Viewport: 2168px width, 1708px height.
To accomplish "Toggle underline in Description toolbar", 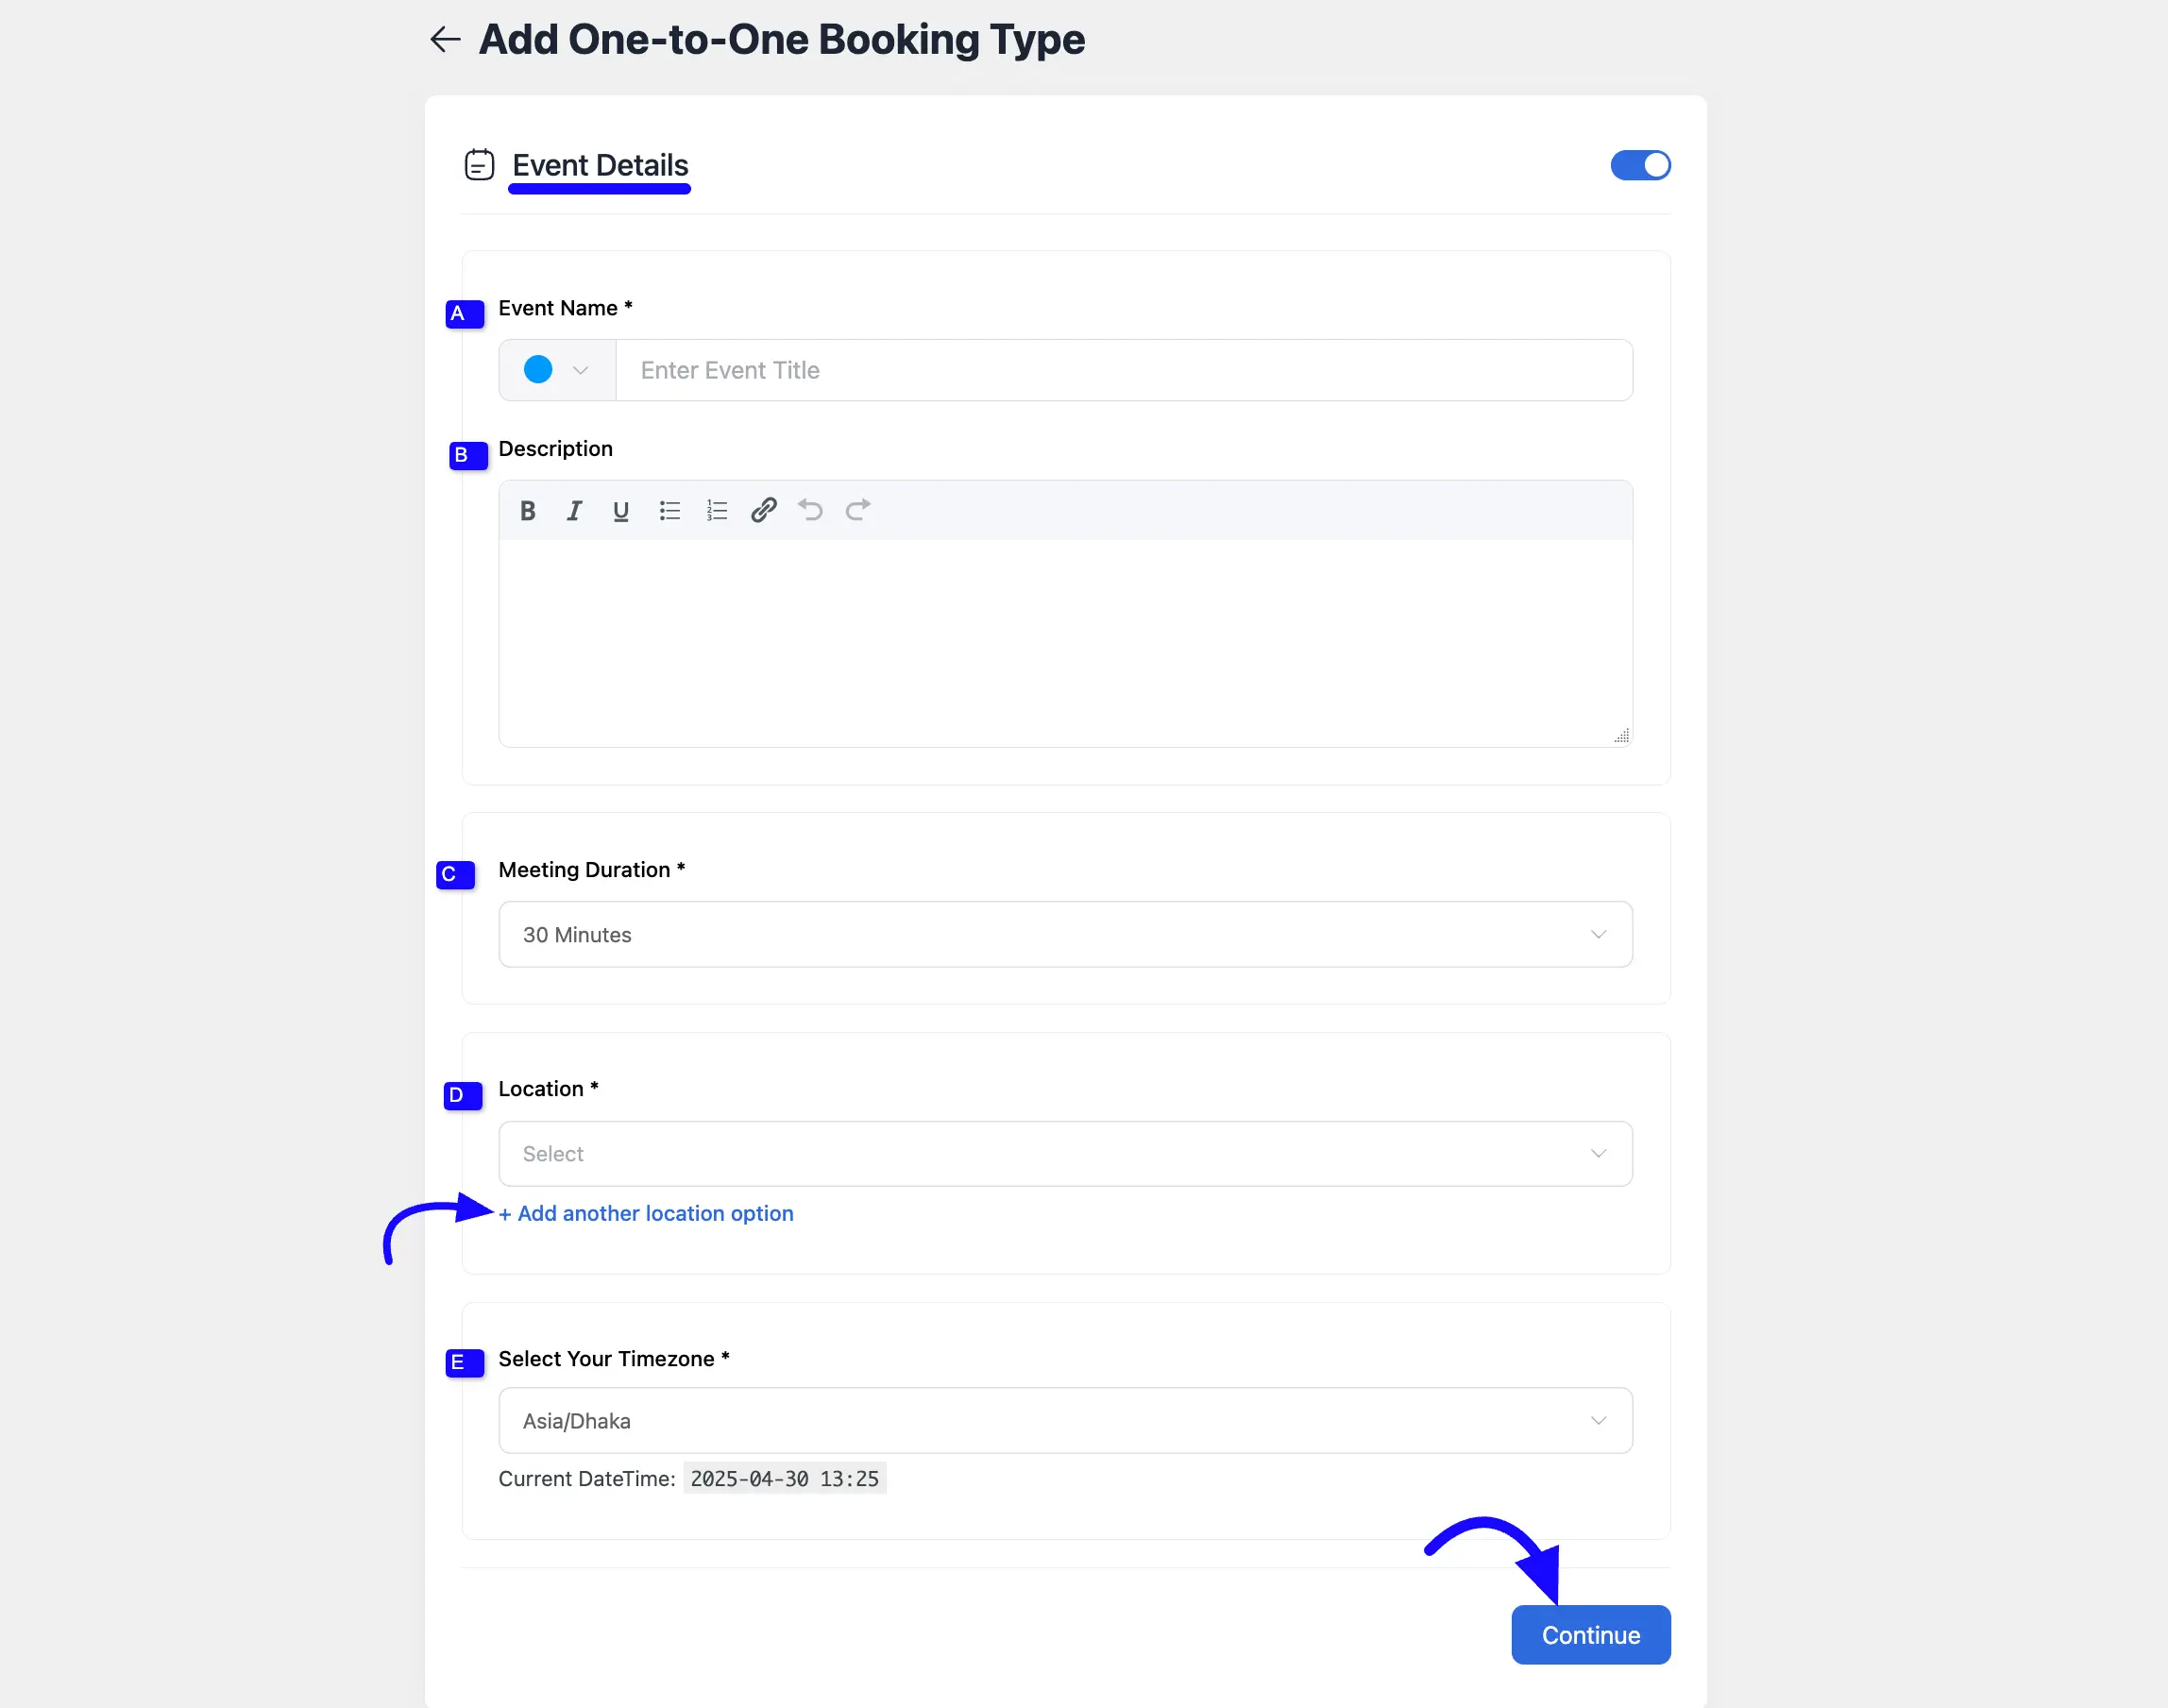I will [x=621, y=511].
